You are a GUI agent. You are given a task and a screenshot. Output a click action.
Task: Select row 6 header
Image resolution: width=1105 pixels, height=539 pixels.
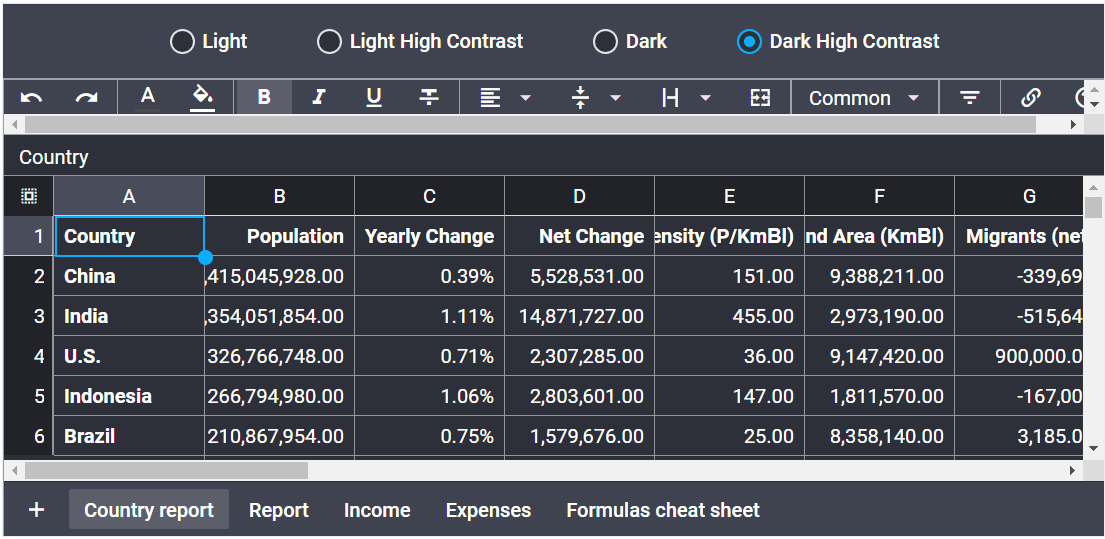pyautogui.click(x=29, y=436)
